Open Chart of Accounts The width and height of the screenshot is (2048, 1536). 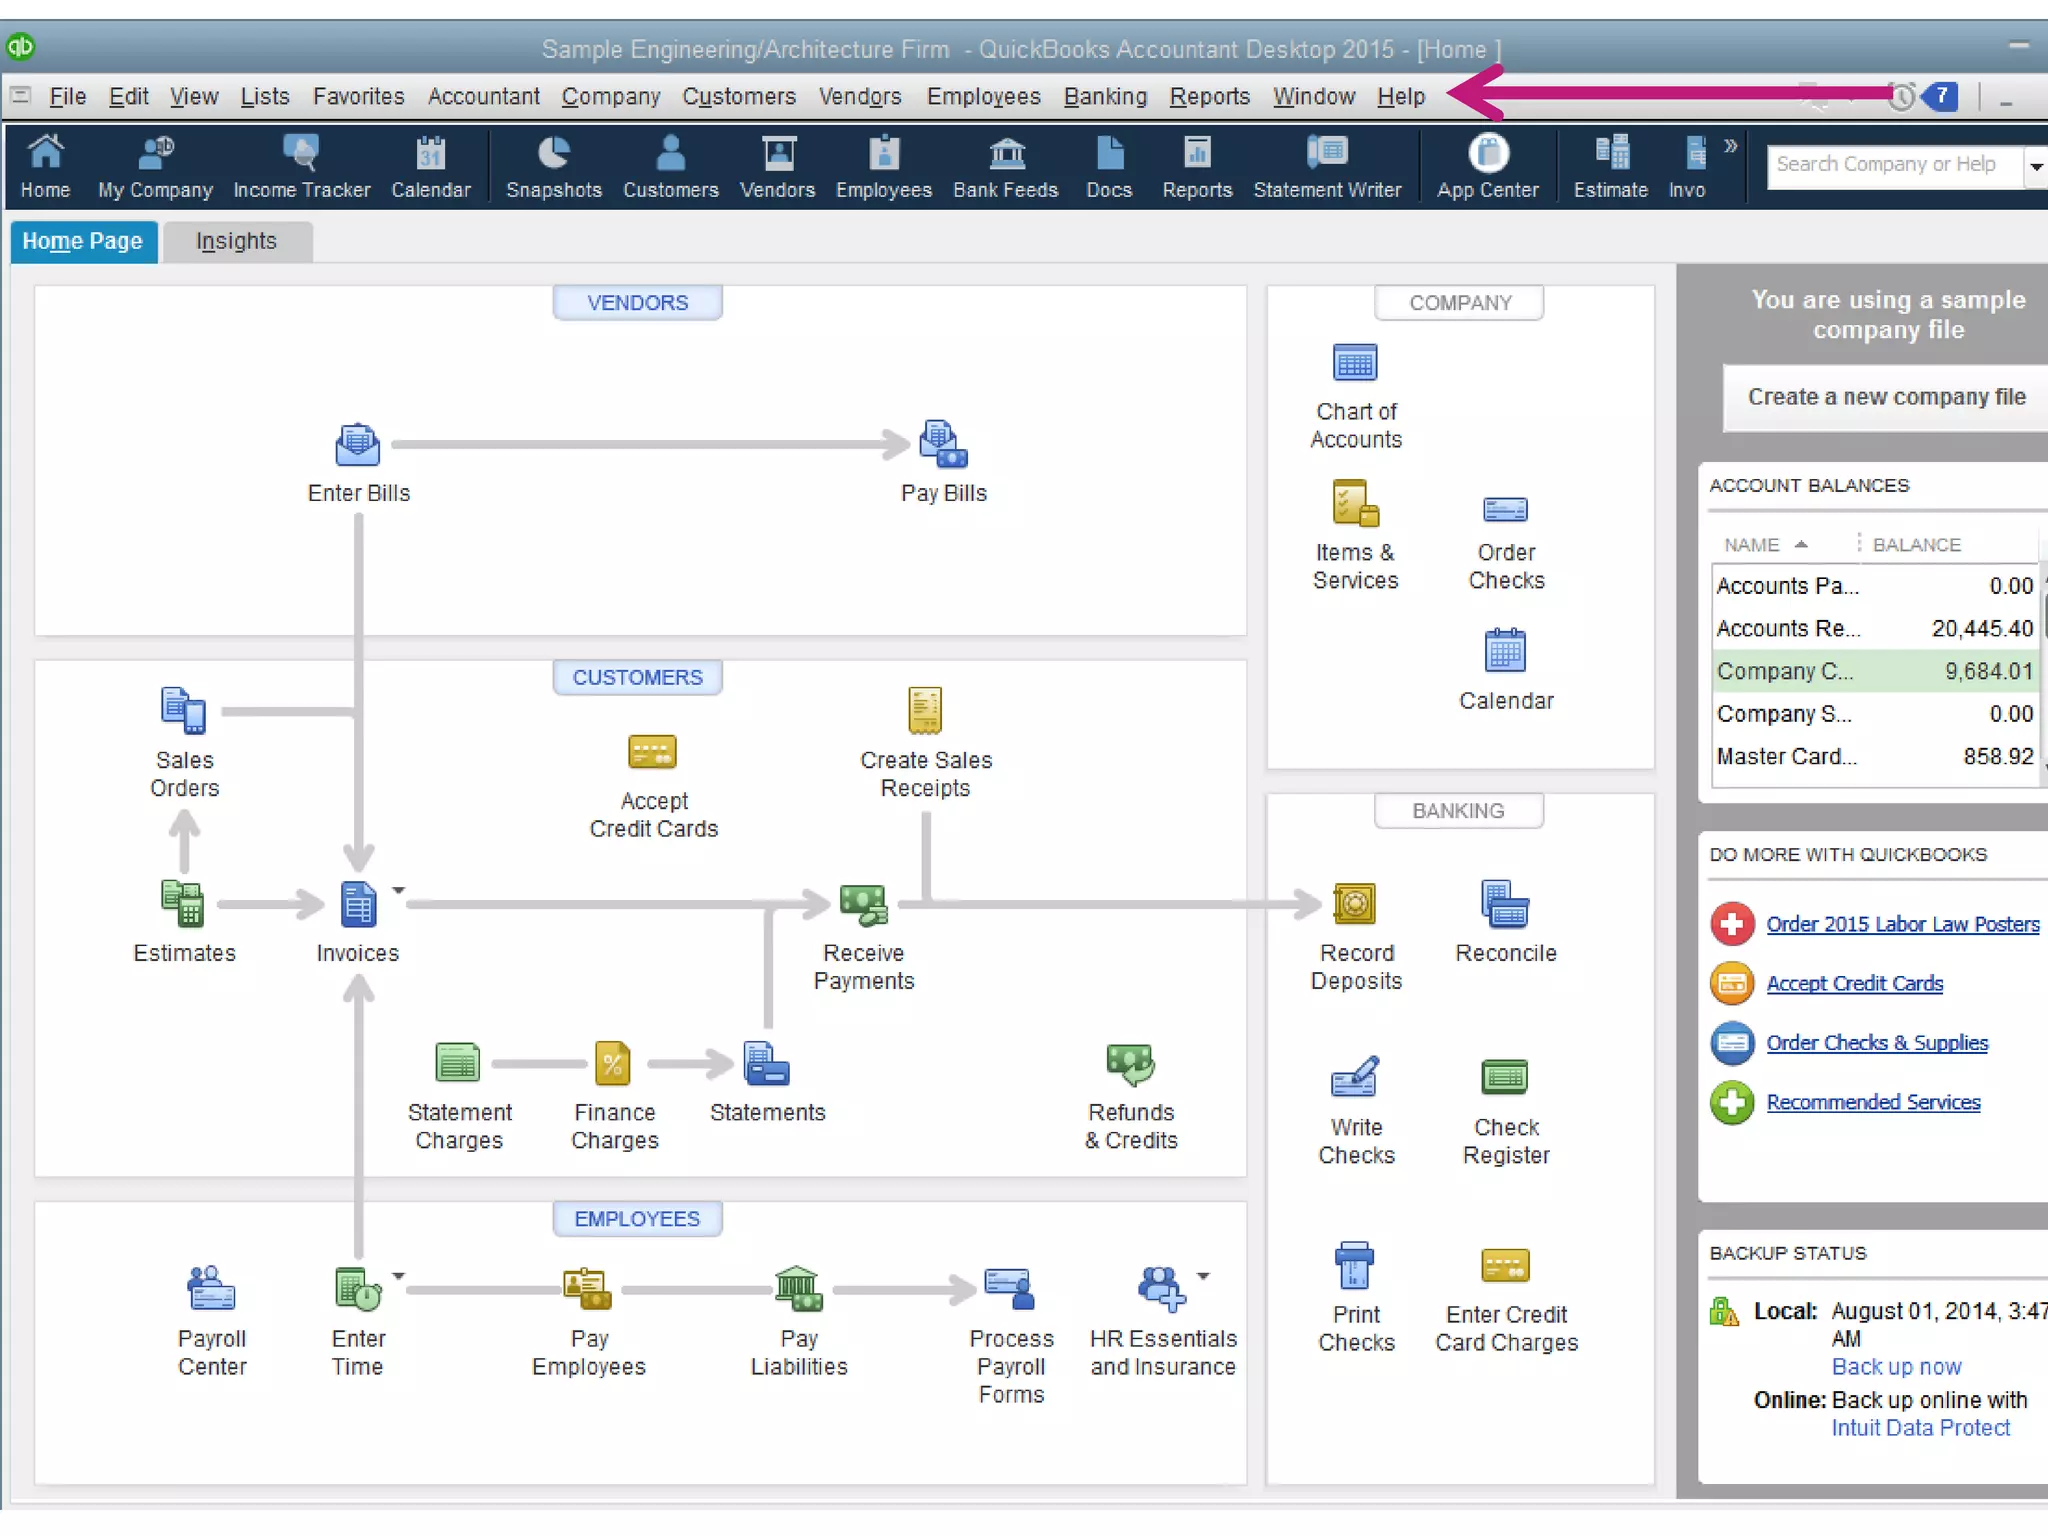coord(1355,364)
